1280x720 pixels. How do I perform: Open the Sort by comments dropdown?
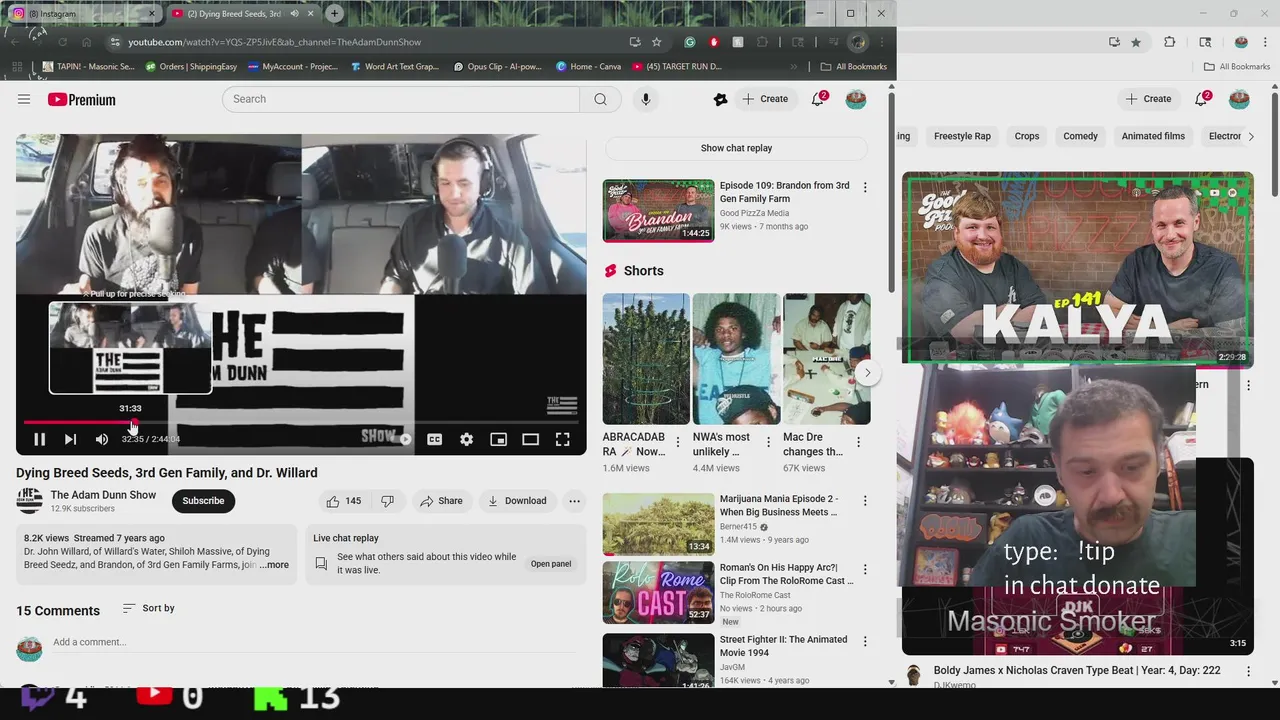(148, 608)
